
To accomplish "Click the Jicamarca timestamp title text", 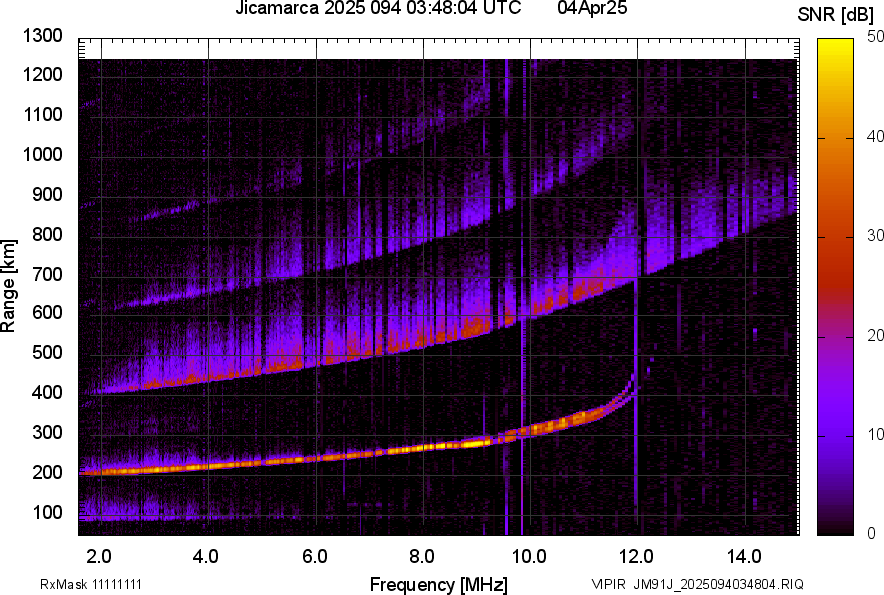I will coord(378,8).
